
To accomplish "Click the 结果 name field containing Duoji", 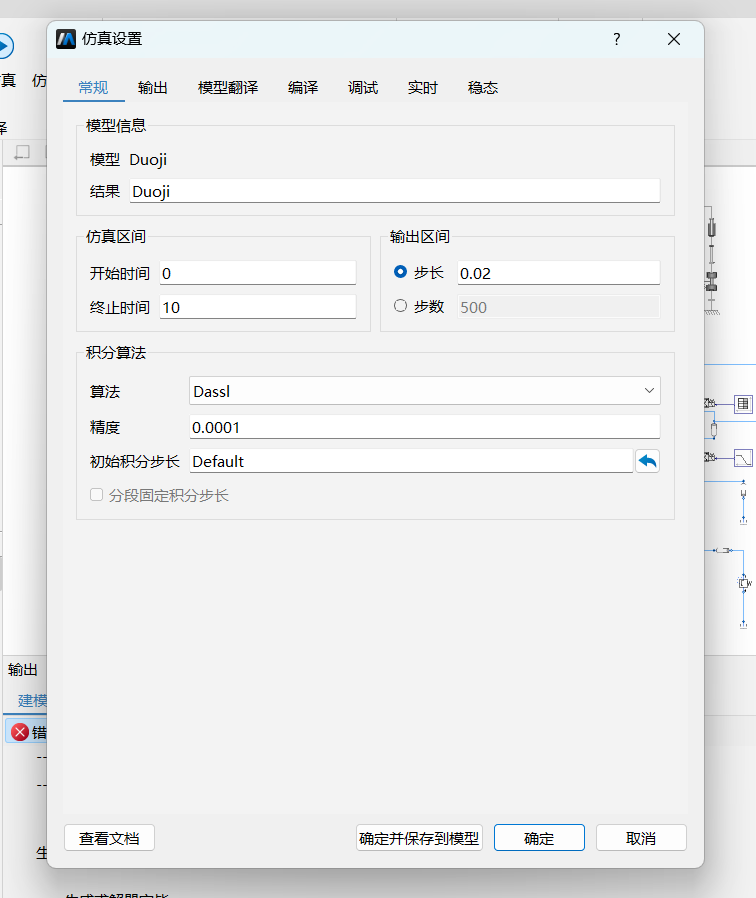I will pos(395,191).
